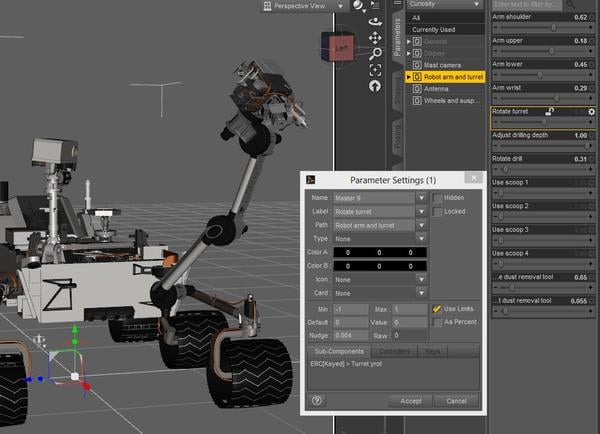Enable the As Percent checkbox
The image size is (600, 434).
[x=437, y=322]
